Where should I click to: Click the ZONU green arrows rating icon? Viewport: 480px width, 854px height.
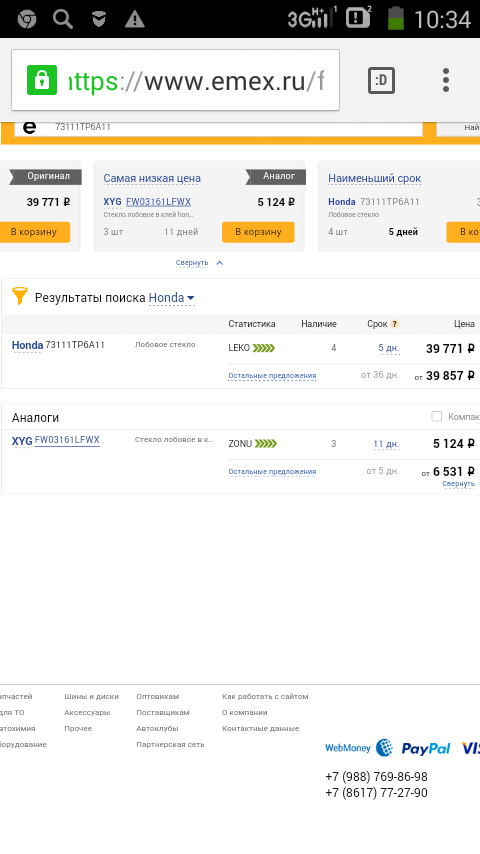click(266, 444)
